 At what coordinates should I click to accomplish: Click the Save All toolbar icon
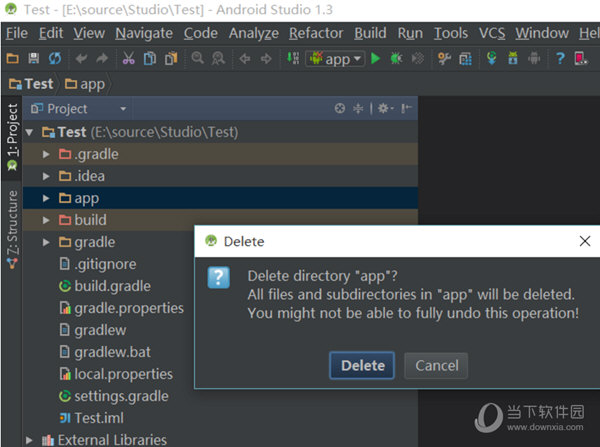[x=34, y=59]
